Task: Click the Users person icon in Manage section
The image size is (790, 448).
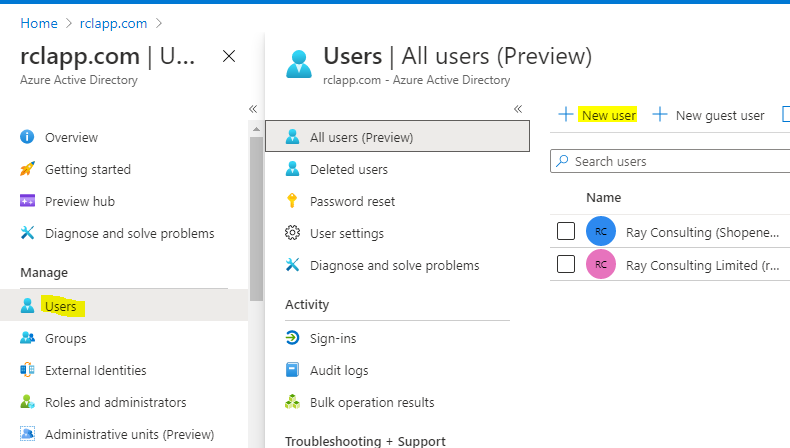Action: 27,305
